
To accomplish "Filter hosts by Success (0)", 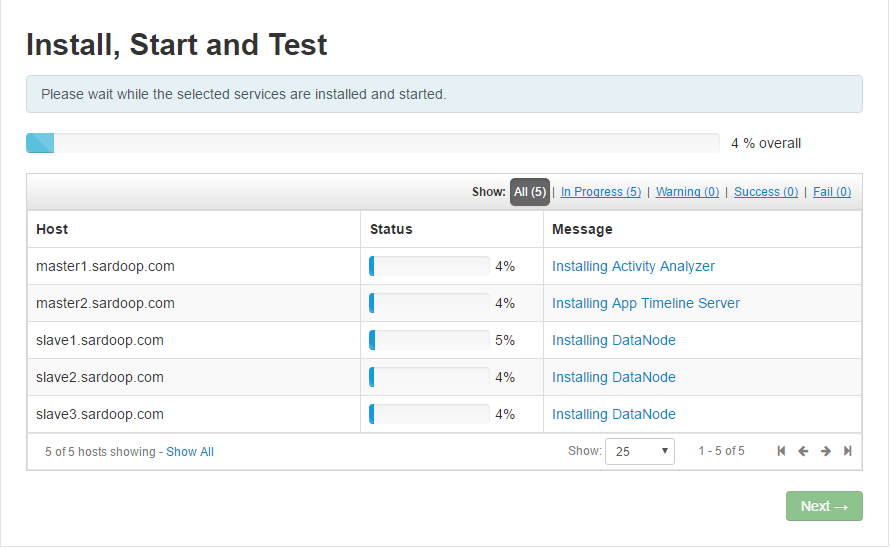I will [x=765, y=192].
